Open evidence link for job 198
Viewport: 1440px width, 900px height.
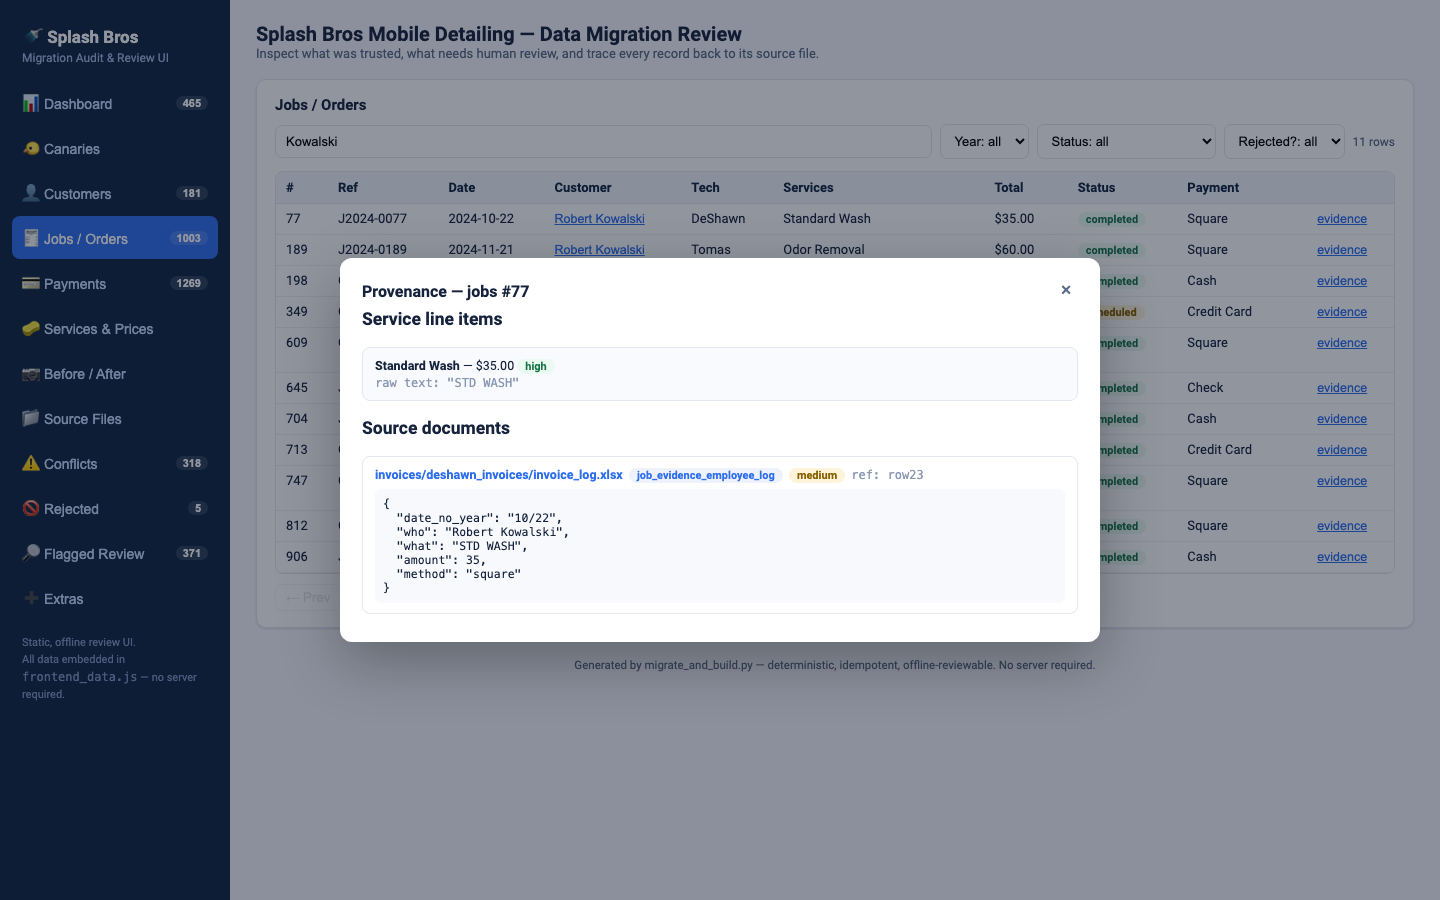[x=1342, y=281]
